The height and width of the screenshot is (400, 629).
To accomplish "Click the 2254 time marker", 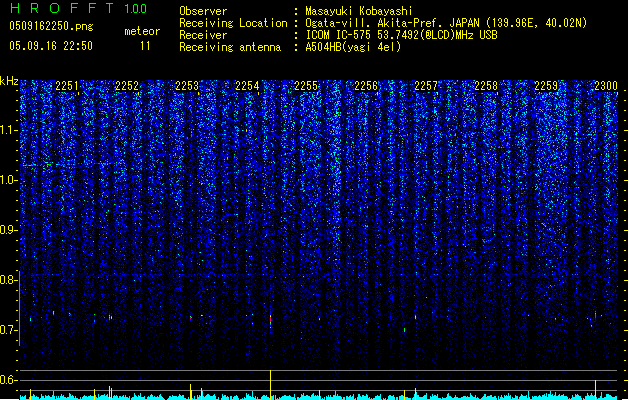I will tap(247, 86).
